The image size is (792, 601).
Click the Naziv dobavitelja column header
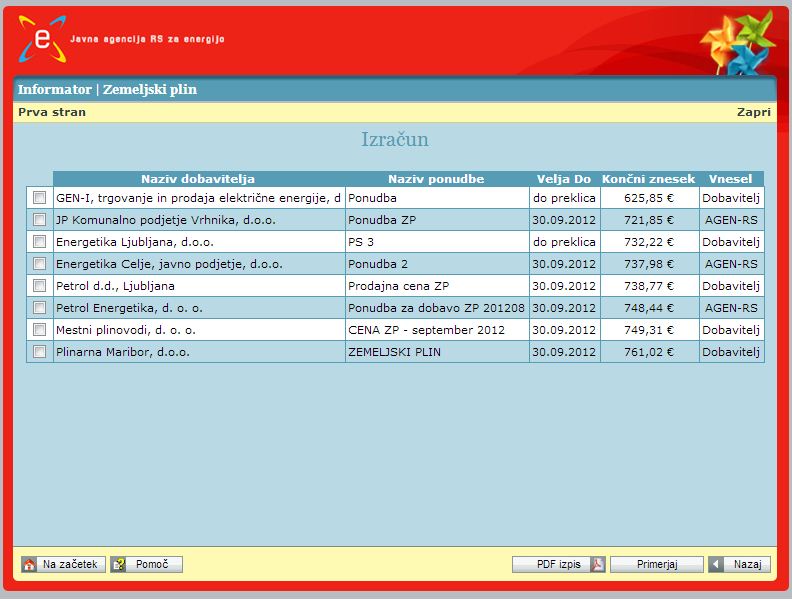tap(198, 179)
